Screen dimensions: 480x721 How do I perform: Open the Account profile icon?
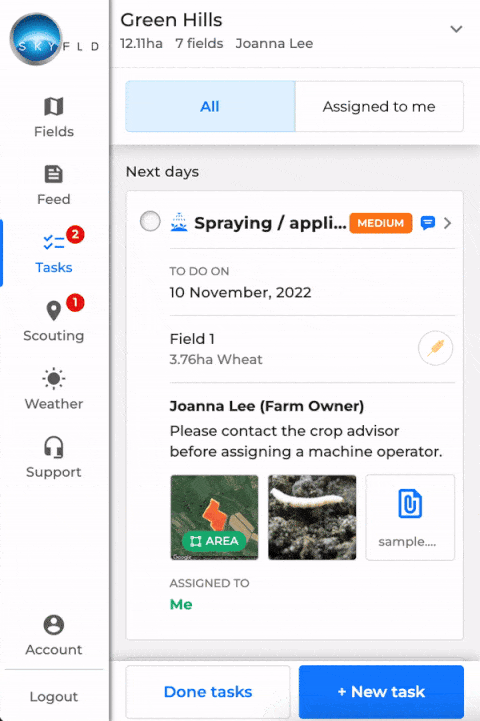pyautogui.click(x=54, y=625)
